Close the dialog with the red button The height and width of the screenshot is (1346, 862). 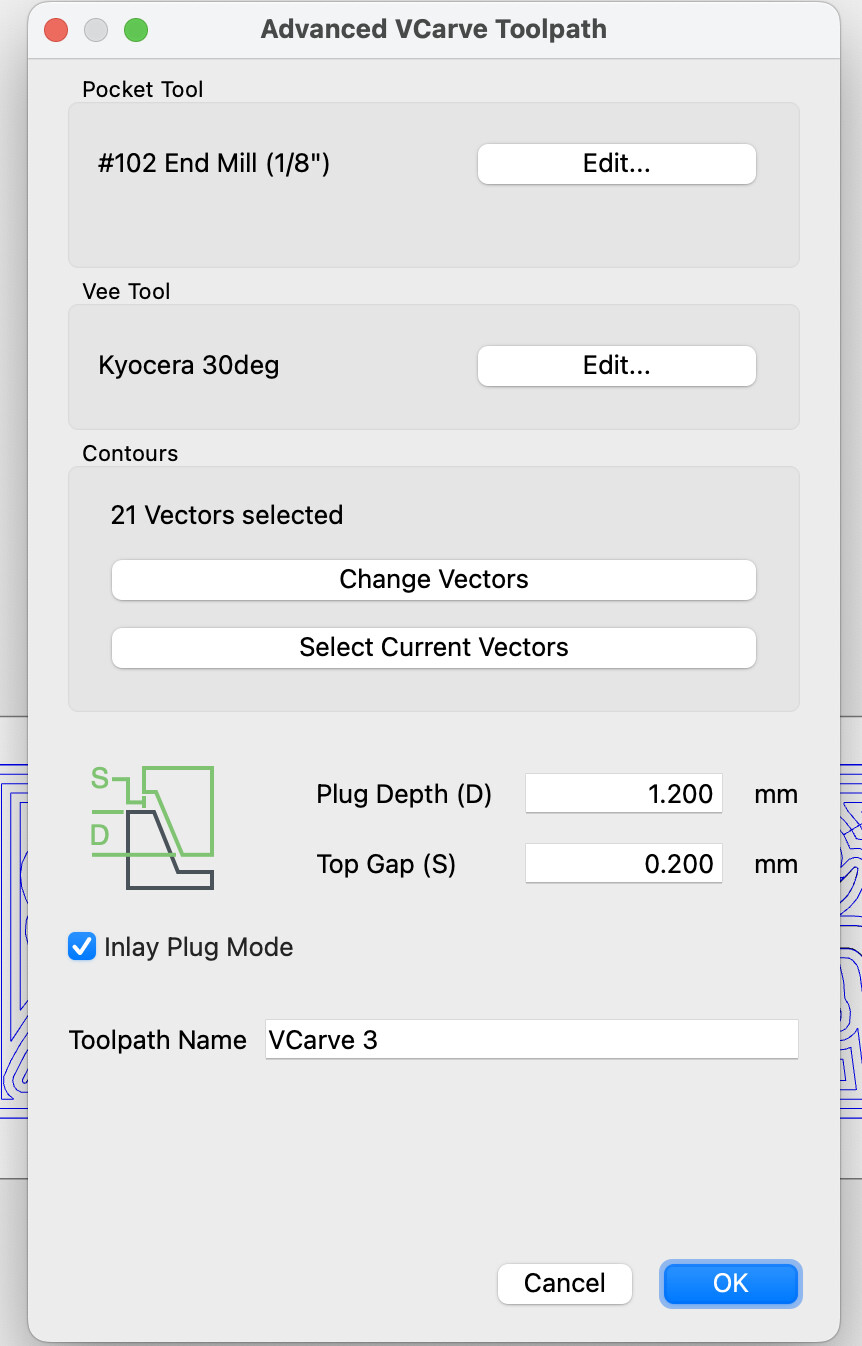click(x=56, y=30)
